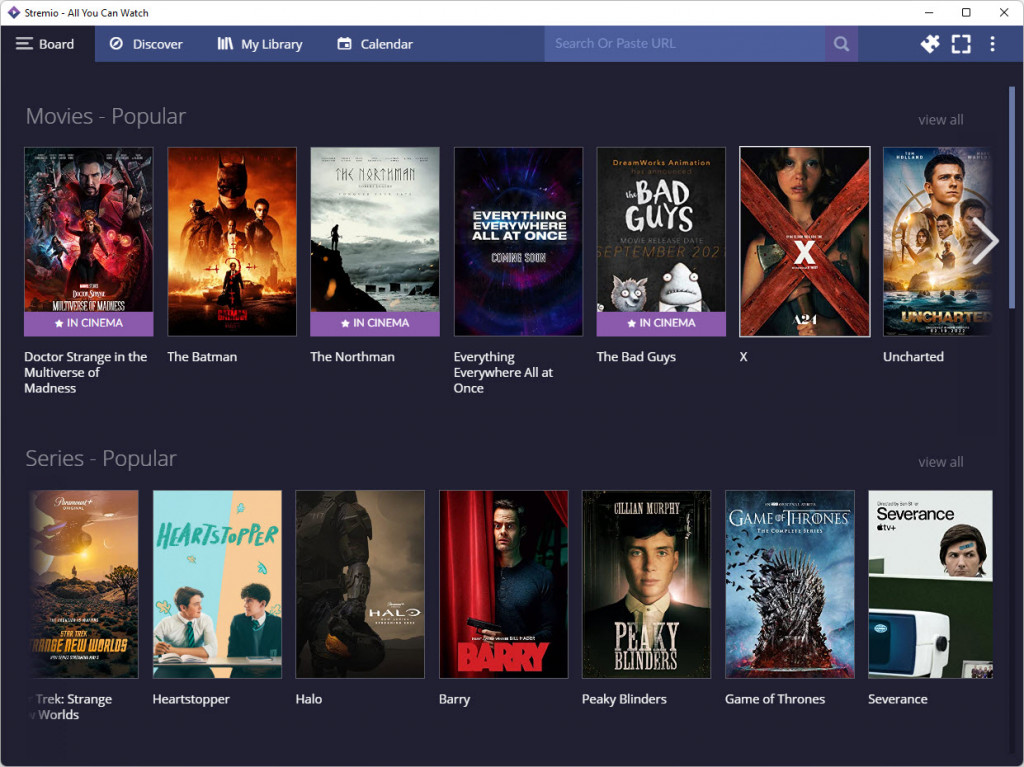Open Doctor Strange Multiverse of Madness poster

click(x=89, y=242)
